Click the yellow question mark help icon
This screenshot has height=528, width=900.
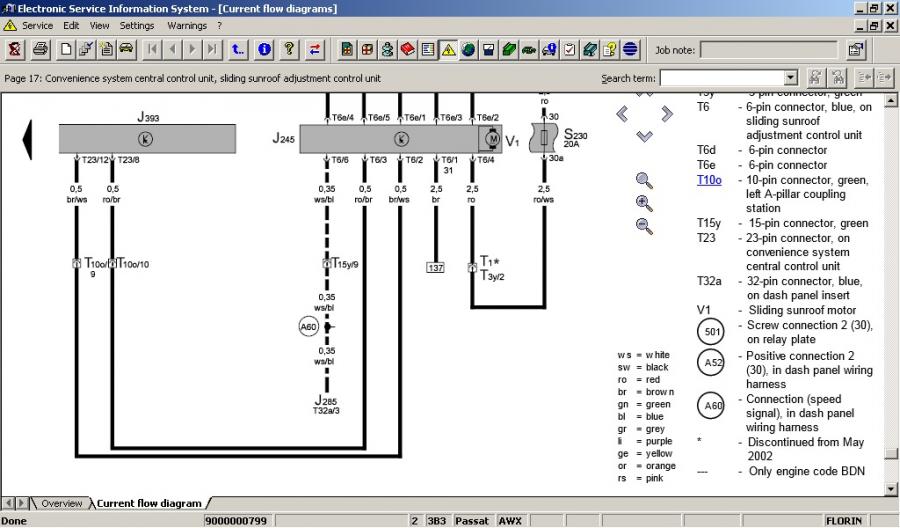coord(289,49)
